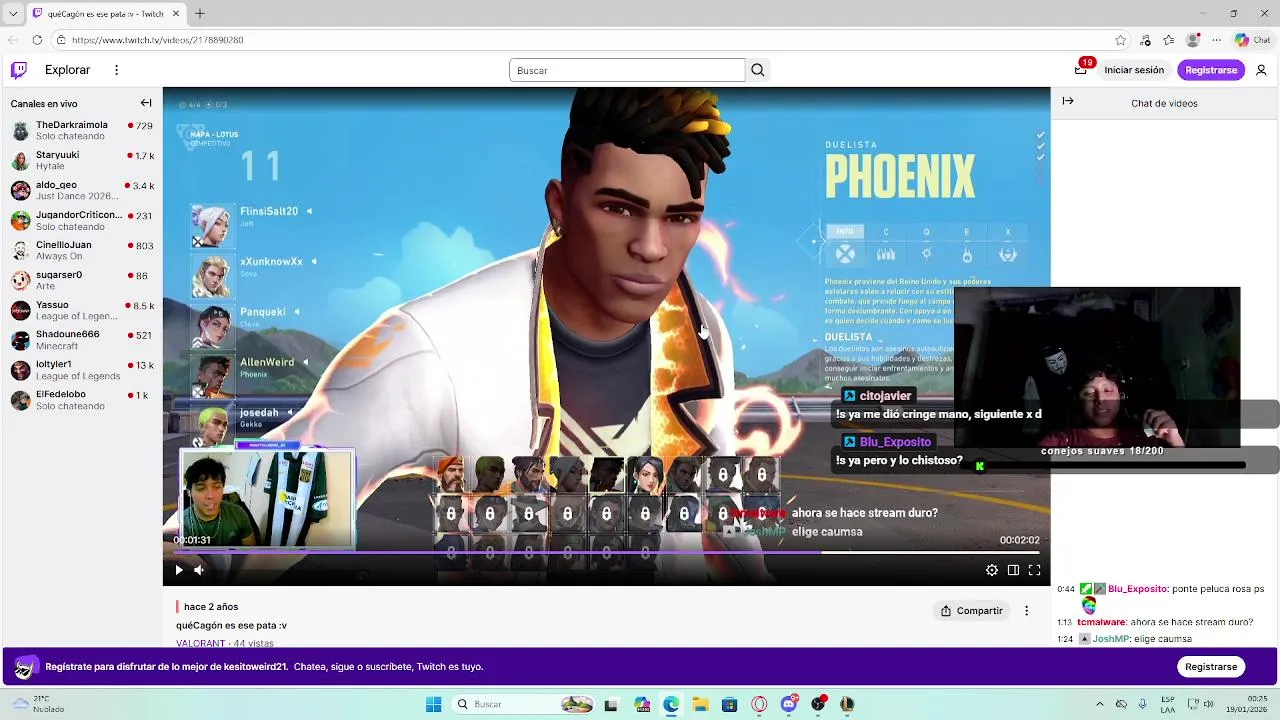Open Microsoft Store from taskbar

(729, 704)
